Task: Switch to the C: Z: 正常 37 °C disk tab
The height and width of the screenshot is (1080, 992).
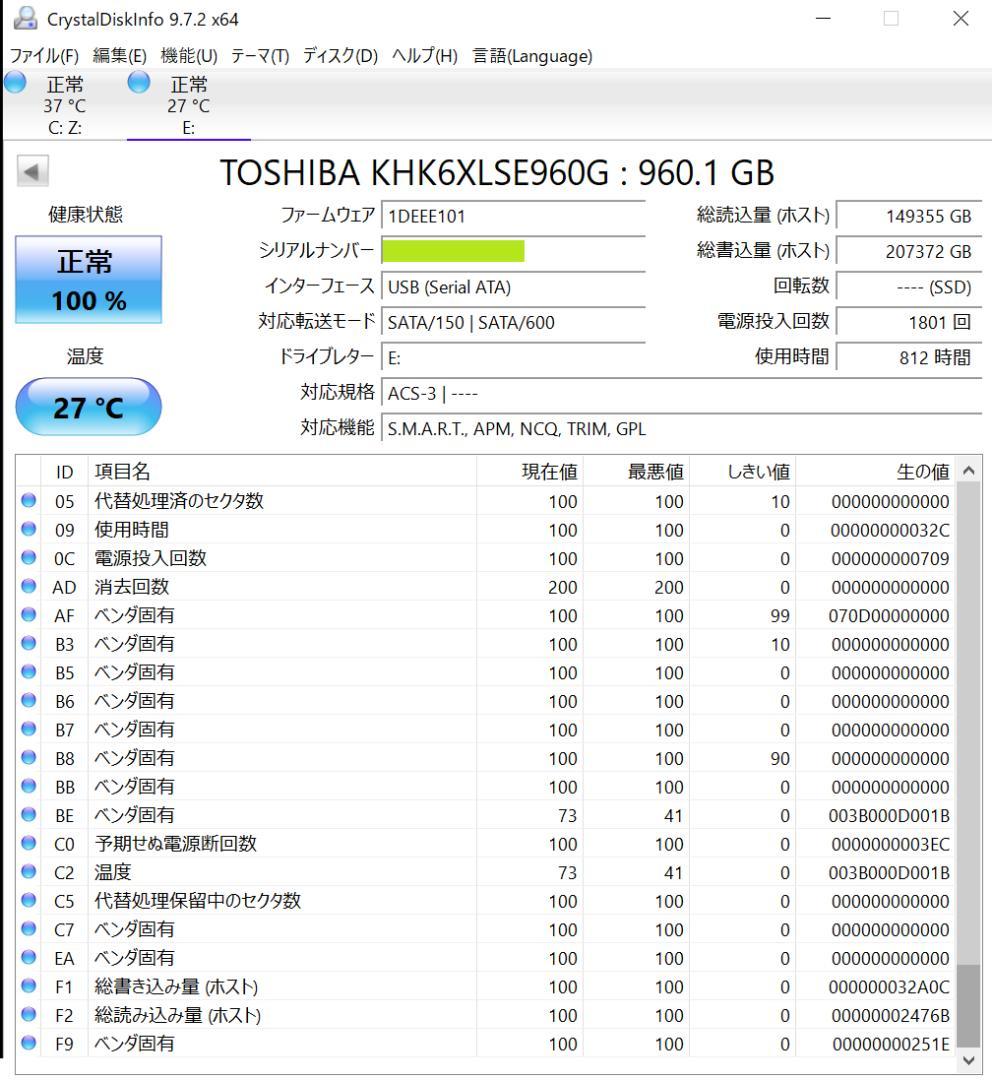Action: pyautogui.click(x=65, y=104)
